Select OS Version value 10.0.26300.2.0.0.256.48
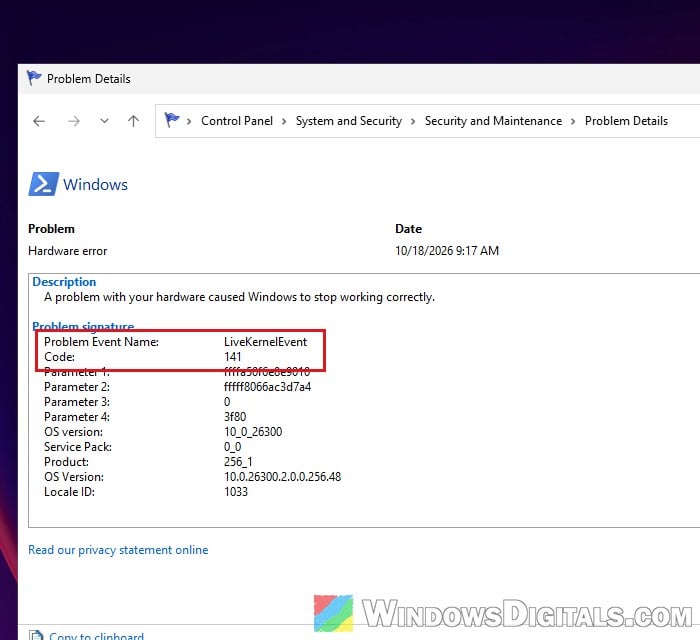 (283, 477)
